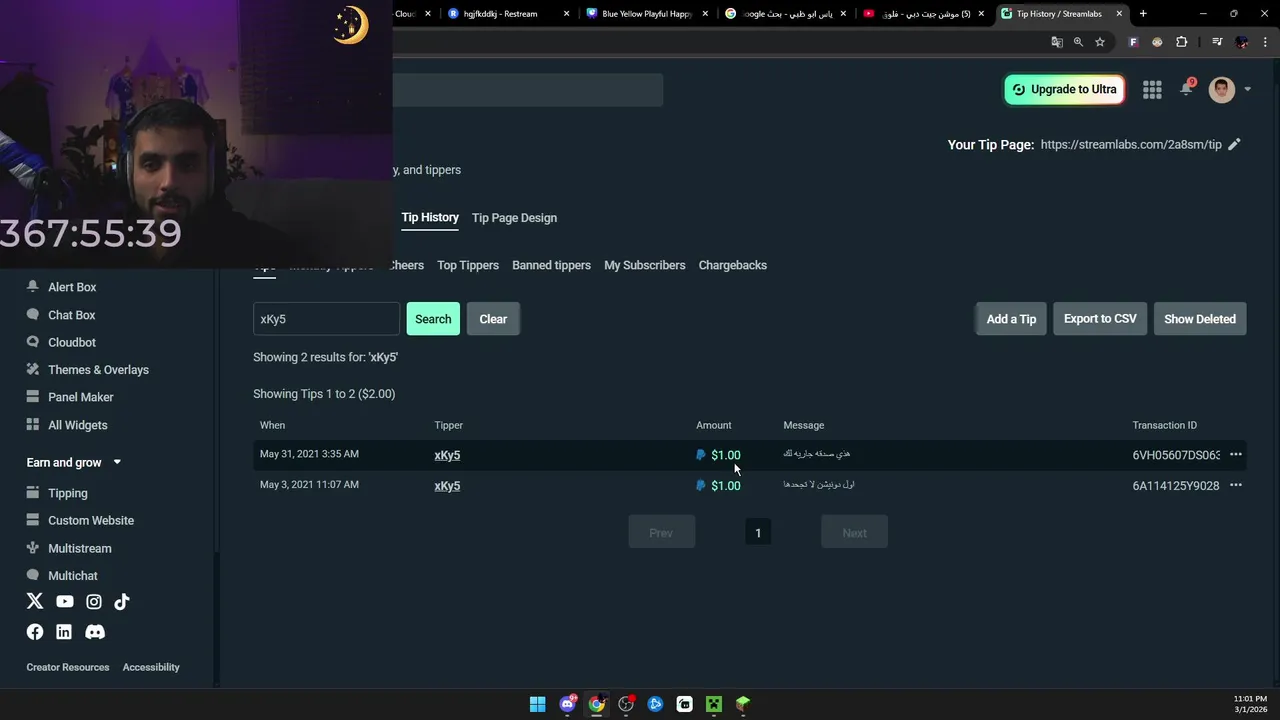Switch to the Tip History tab
The width and height of the screenshot is (1280, 720).
click(x=430, y=218)
